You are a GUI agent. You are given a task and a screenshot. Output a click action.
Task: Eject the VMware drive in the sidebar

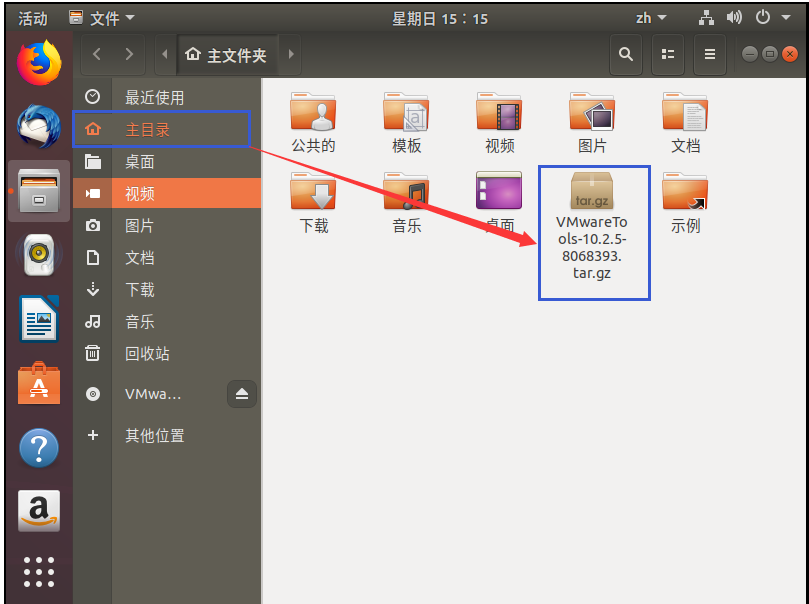tap(241, 394)
